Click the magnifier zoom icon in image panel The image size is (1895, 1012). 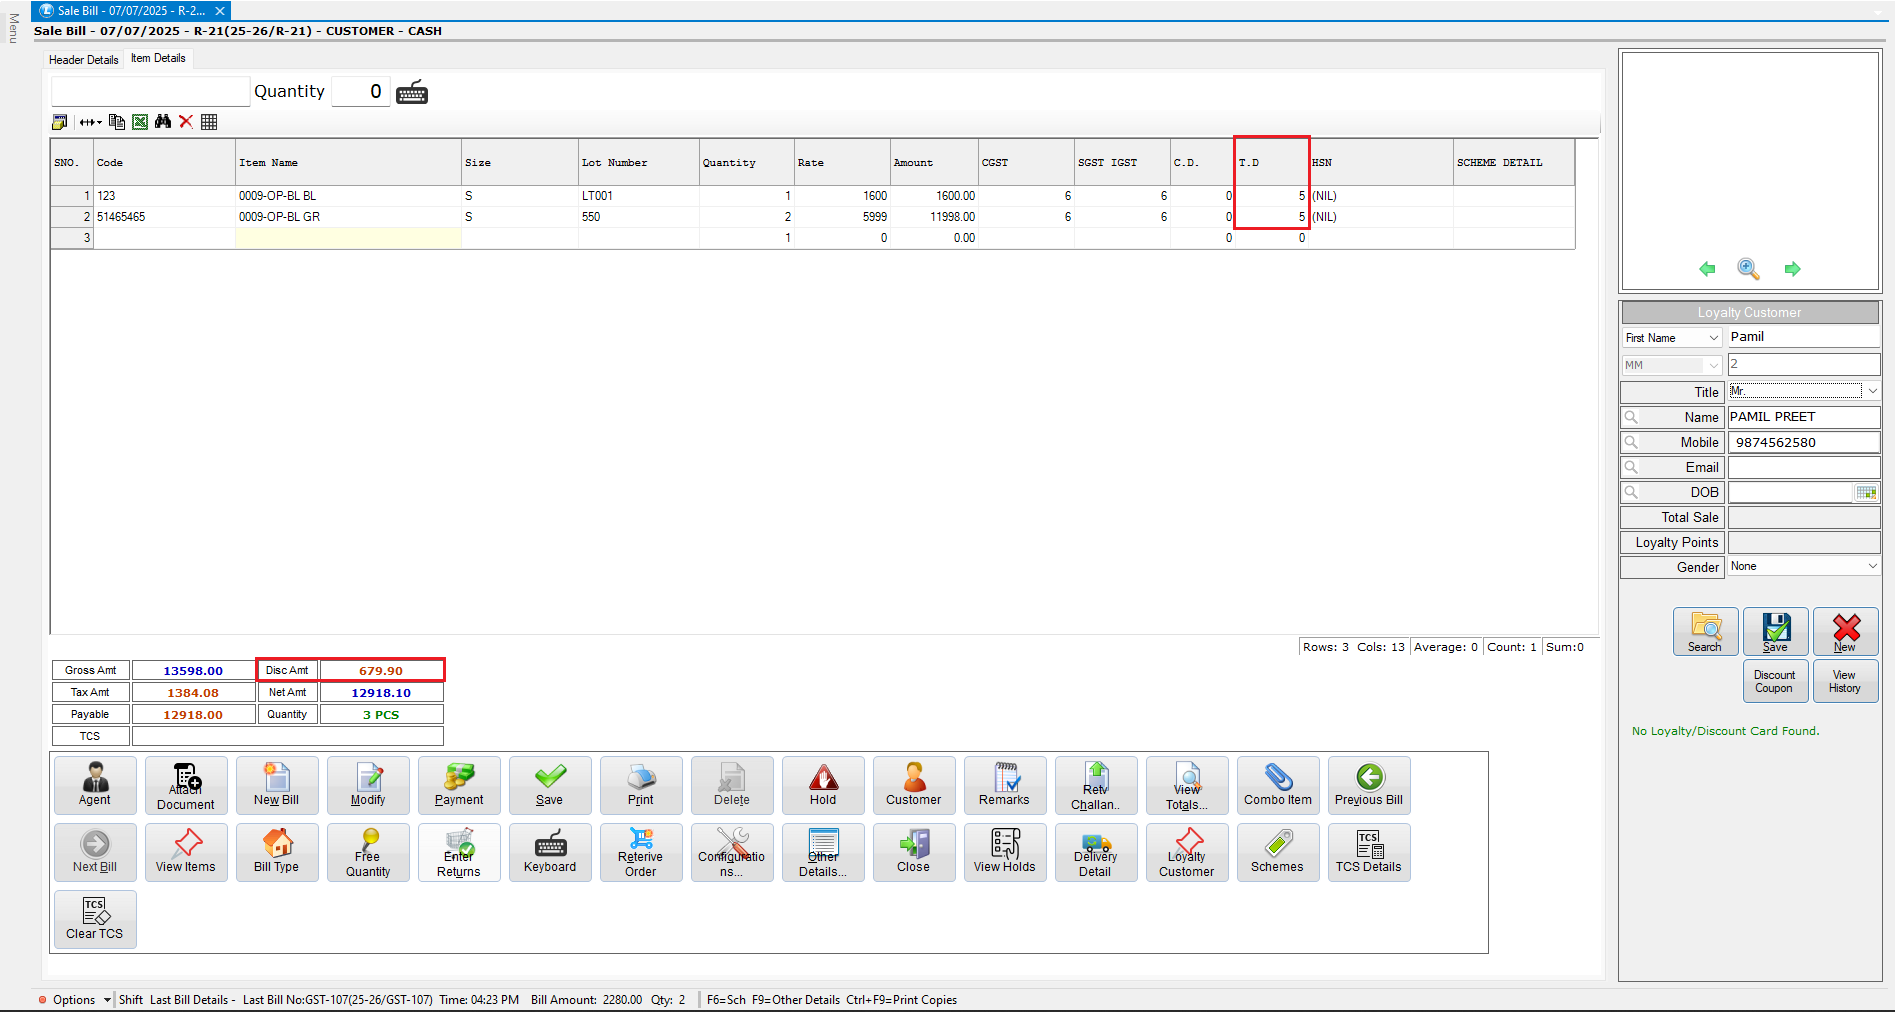(x=1748, y=269)
